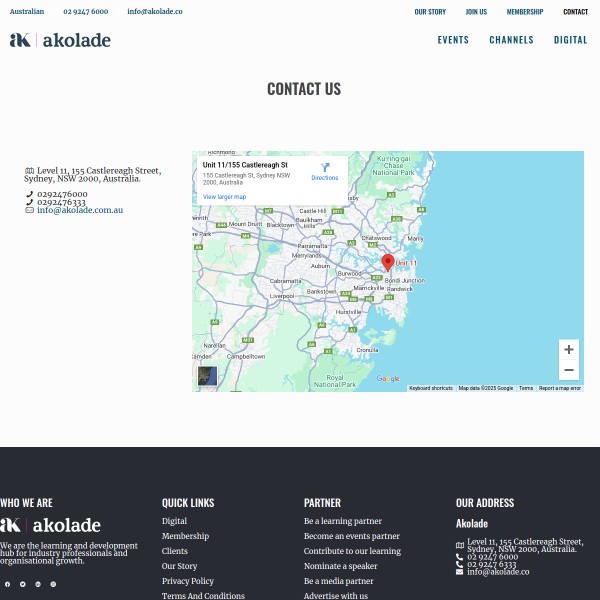The height and width of the screenshot is (600, 600).
Task: Zoom in on the map
Action: click(568, 350)
